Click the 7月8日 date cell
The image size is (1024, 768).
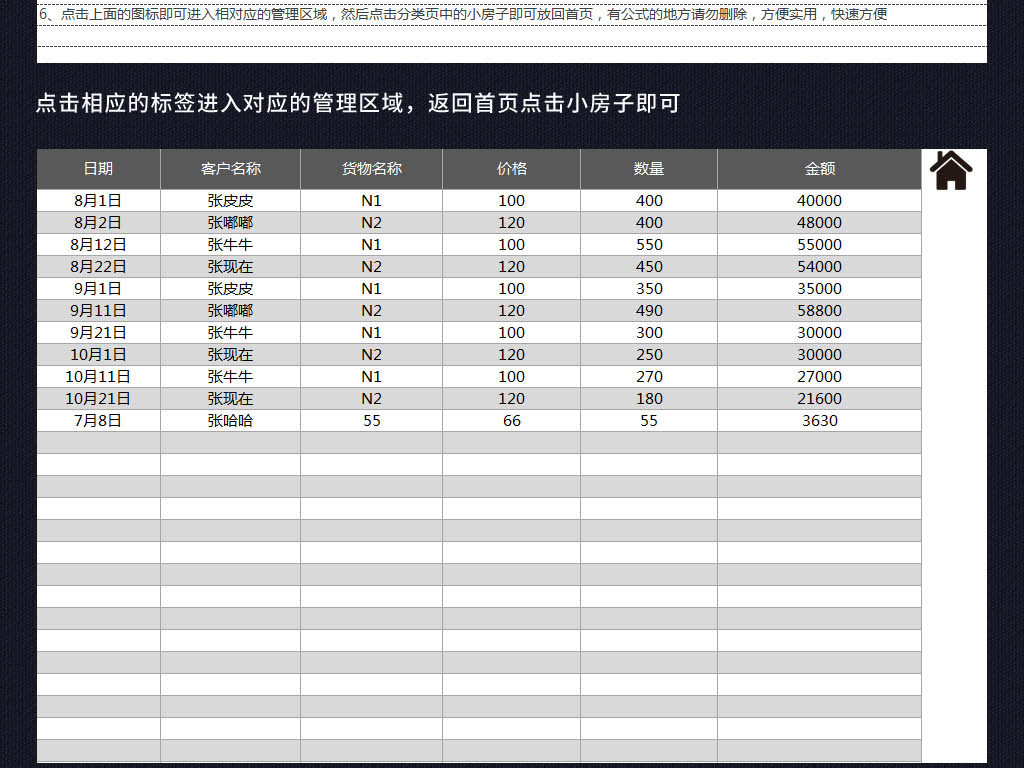click(x=99, y=421)
